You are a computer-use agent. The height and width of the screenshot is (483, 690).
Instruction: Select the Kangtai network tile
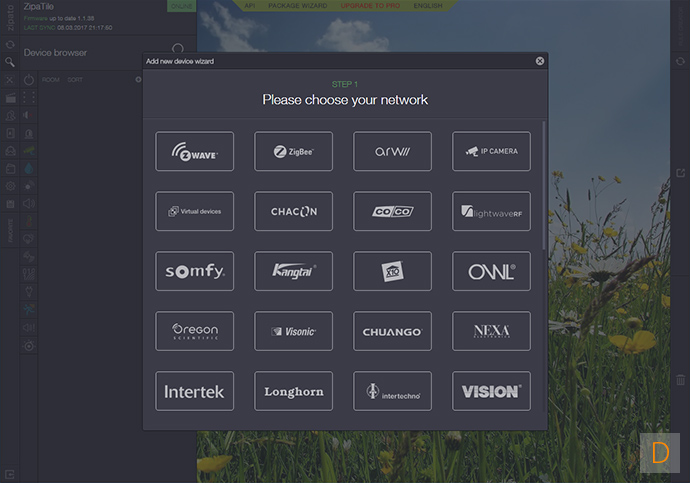point(294,271)
